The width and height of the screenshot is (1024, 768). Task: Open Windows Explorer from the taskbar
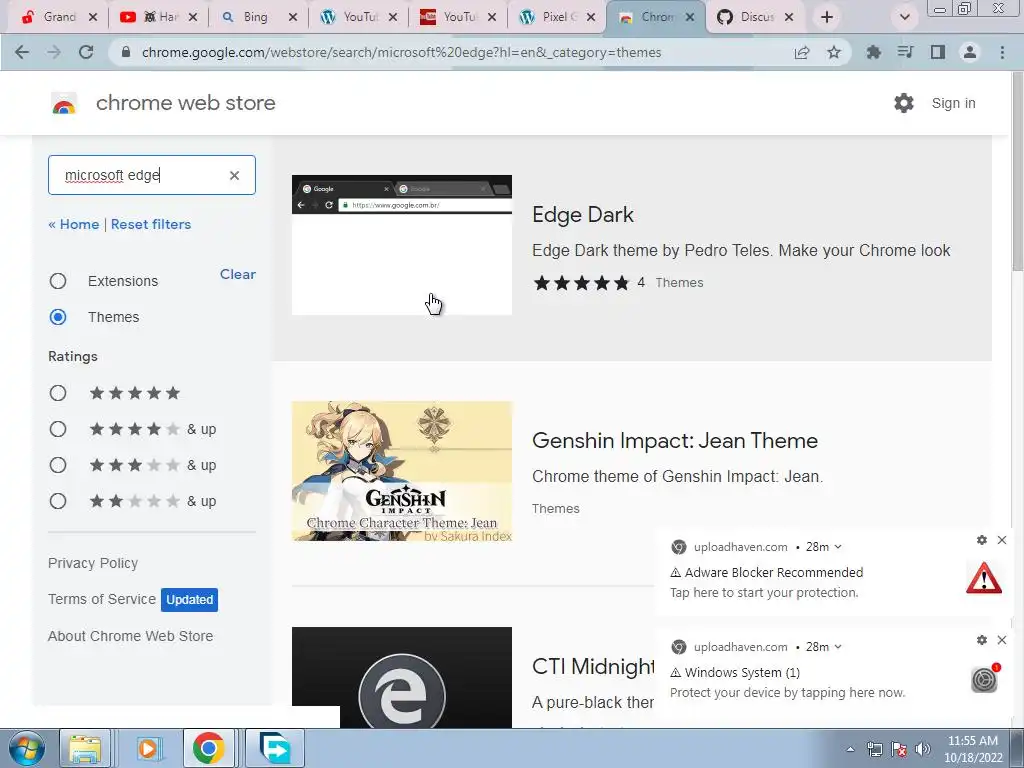[x=85, y=748]
